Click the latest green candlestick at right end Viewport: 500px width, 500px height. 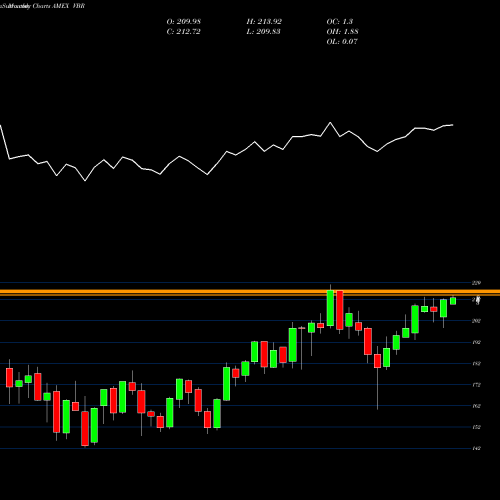(453, 301)
